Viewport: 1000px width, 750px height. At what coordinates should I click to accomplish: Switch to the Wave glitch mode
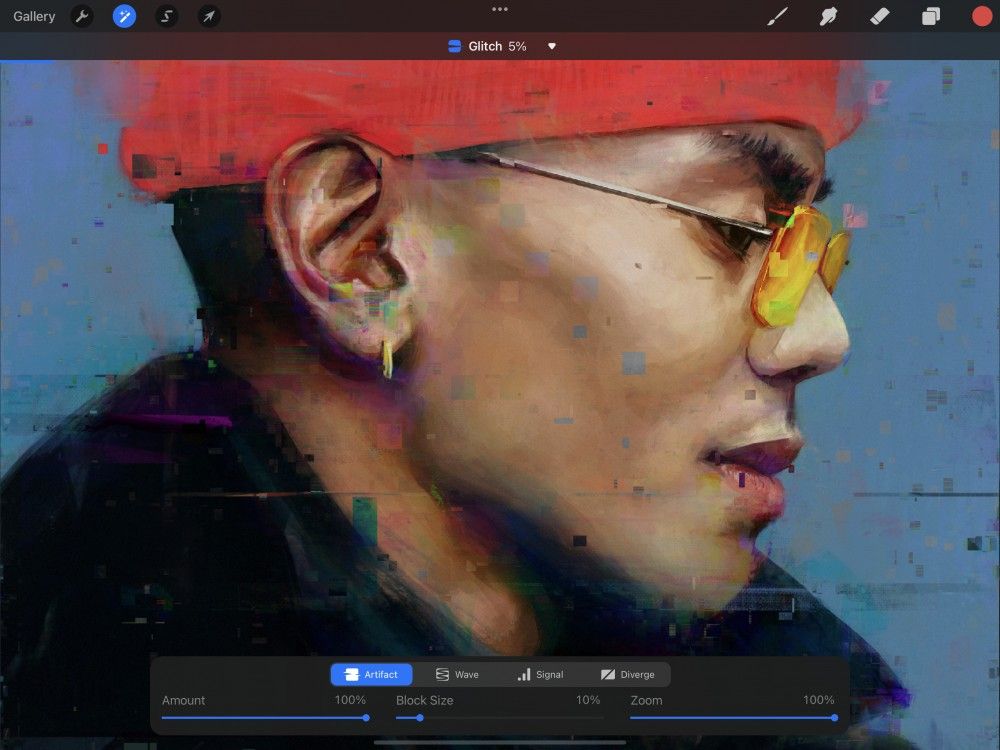tap(458, 674)
